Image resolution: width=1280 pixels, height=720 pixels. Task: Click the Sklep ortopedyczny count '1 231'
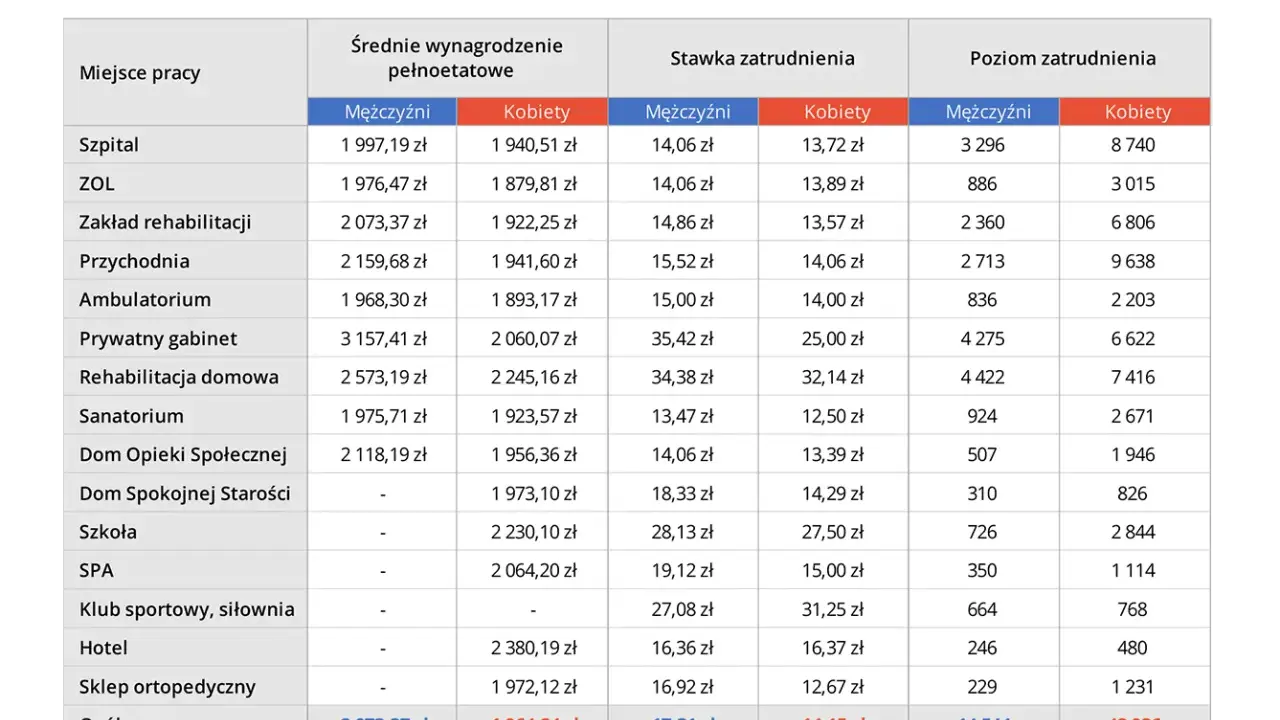coord(1133,687)
